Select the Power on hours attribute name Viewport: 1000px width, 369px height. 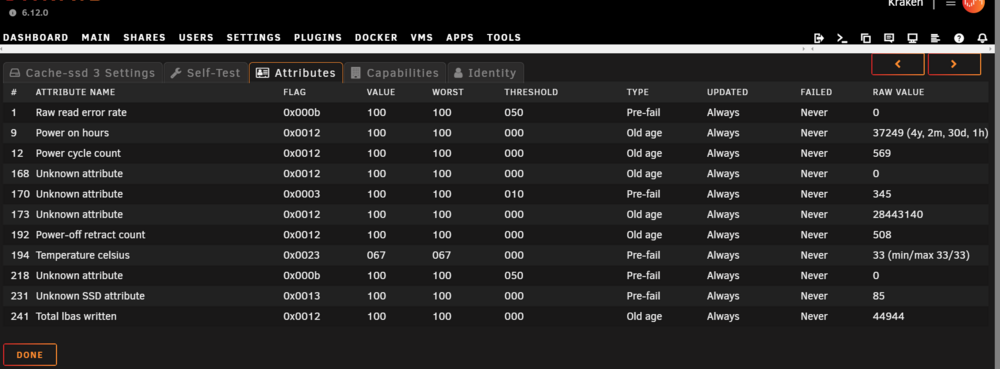[72, 133]
